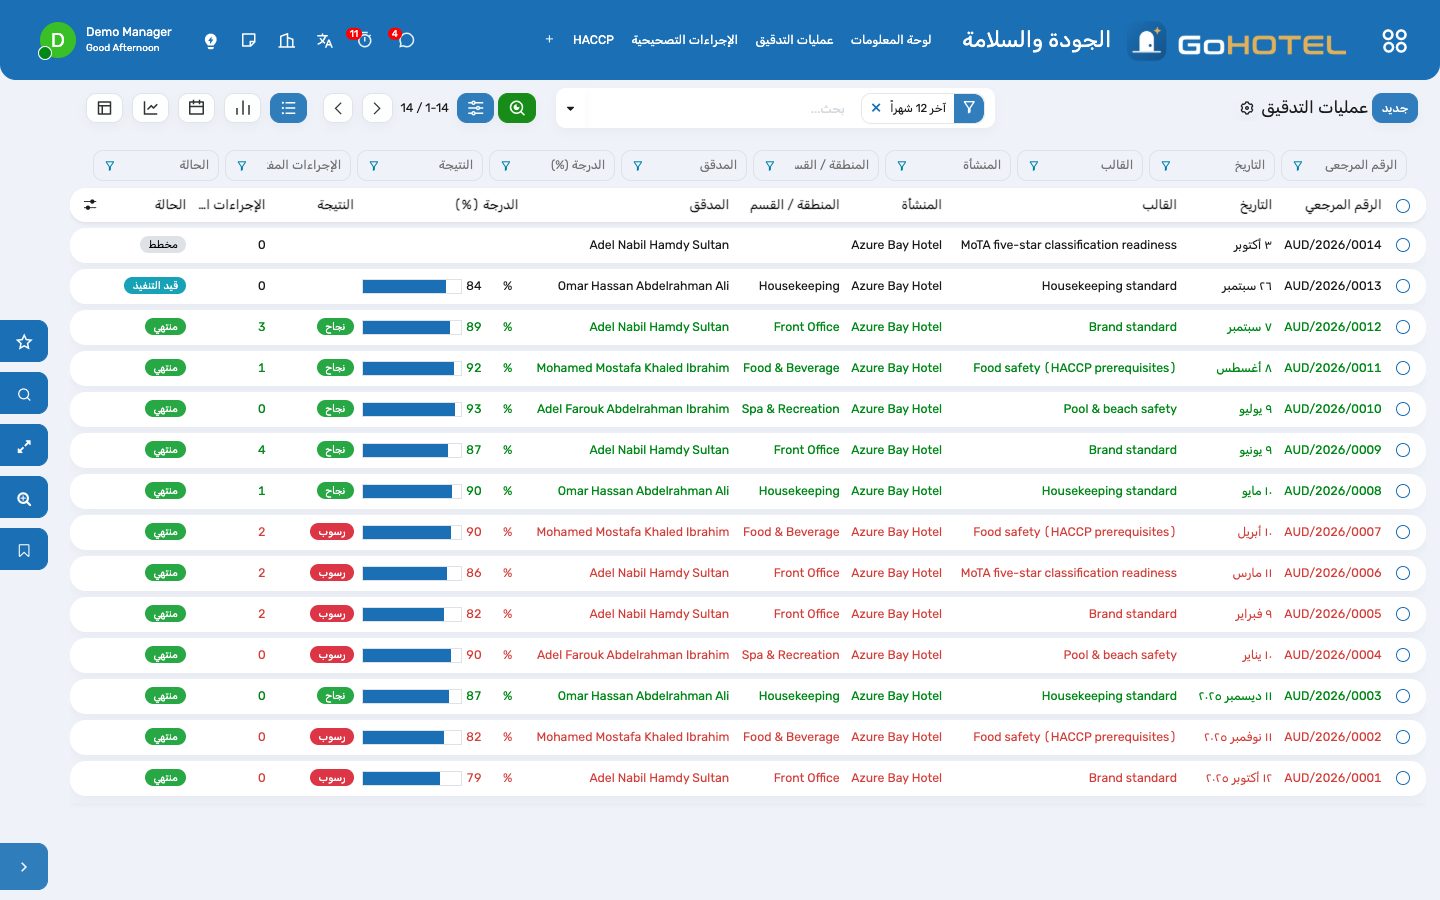Select row AUD/2026/0014
Image resolution: width=1440 pixels, height=900 pixels.
tap(1403, 245)
